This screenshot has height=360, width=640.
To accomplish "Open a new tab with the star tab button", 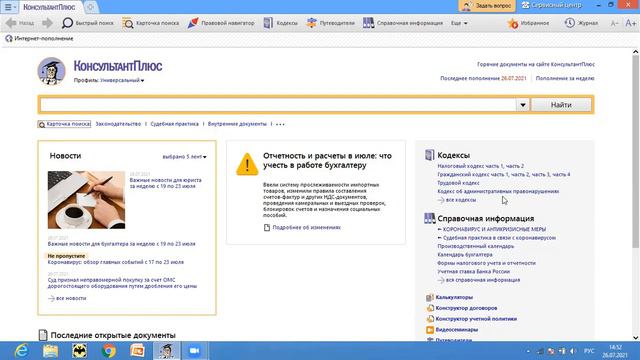I will 91,7.
